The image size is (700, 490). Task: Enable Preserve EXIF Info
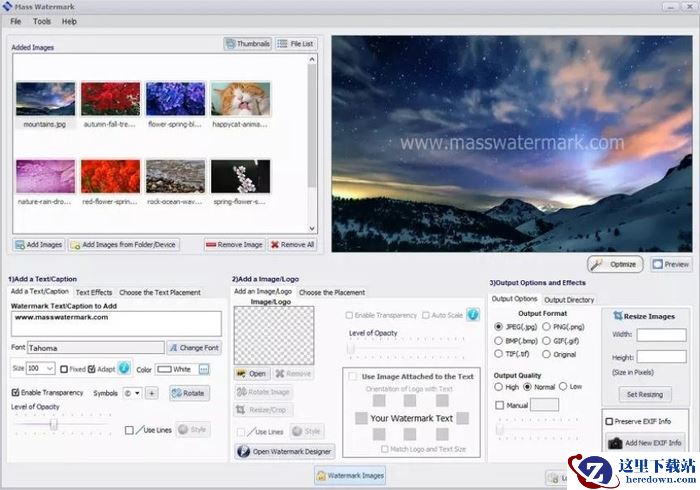[x=609, y=421]
